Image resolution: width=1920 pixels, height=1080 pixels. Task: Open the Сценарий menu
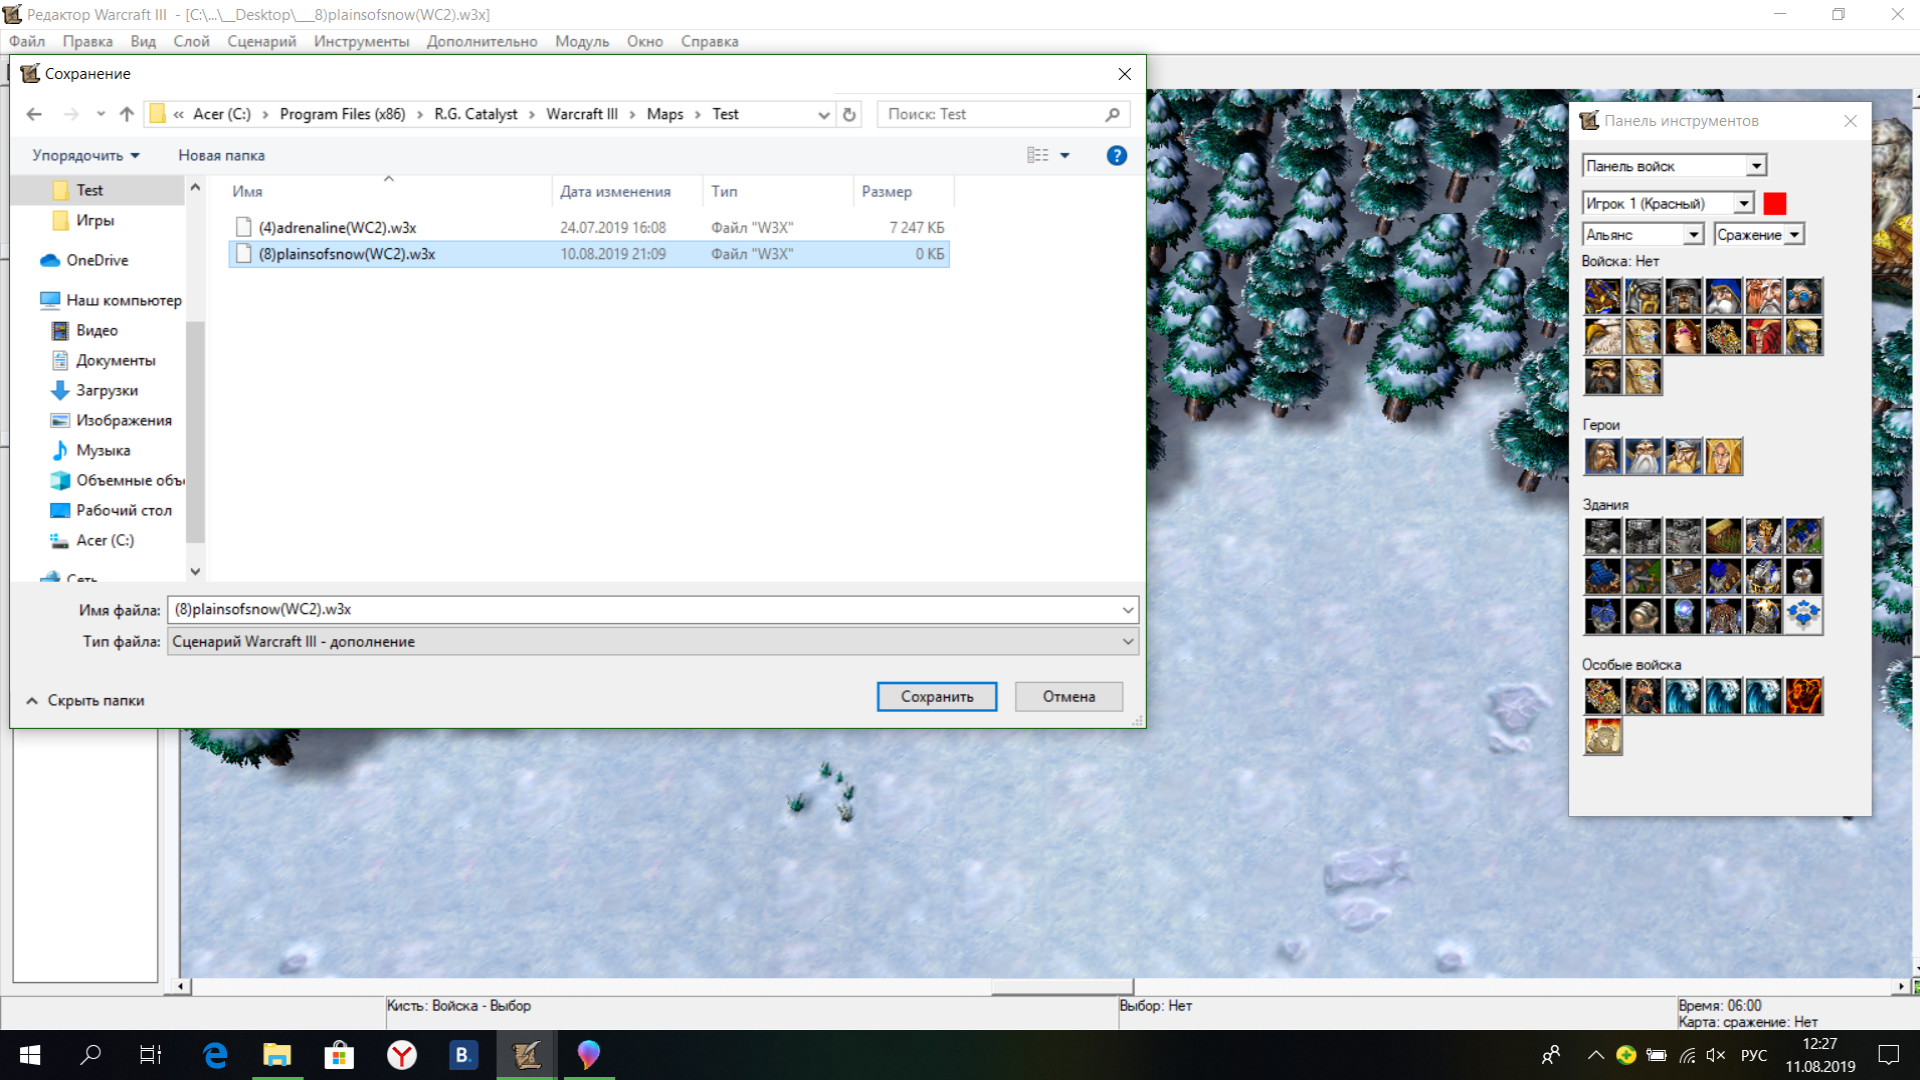(261, 41)
